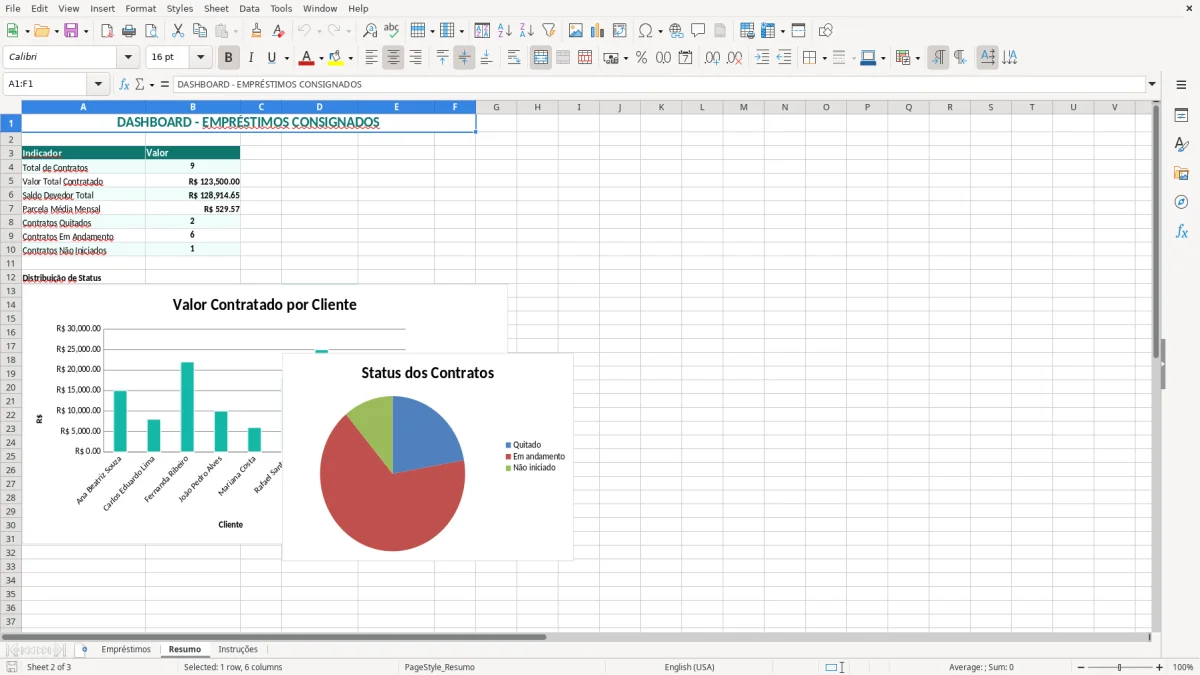Click the zoom in plus button
Image resolution: width=1200 pixels, height=675 pixels.
tap(1160, 667)
